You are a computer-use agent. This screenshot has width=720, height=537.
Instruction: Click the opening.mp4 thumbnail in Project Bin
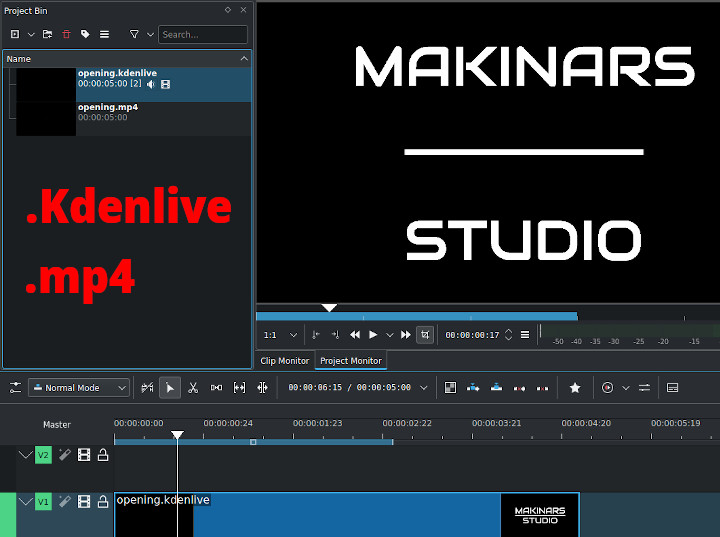pos(46,119)
